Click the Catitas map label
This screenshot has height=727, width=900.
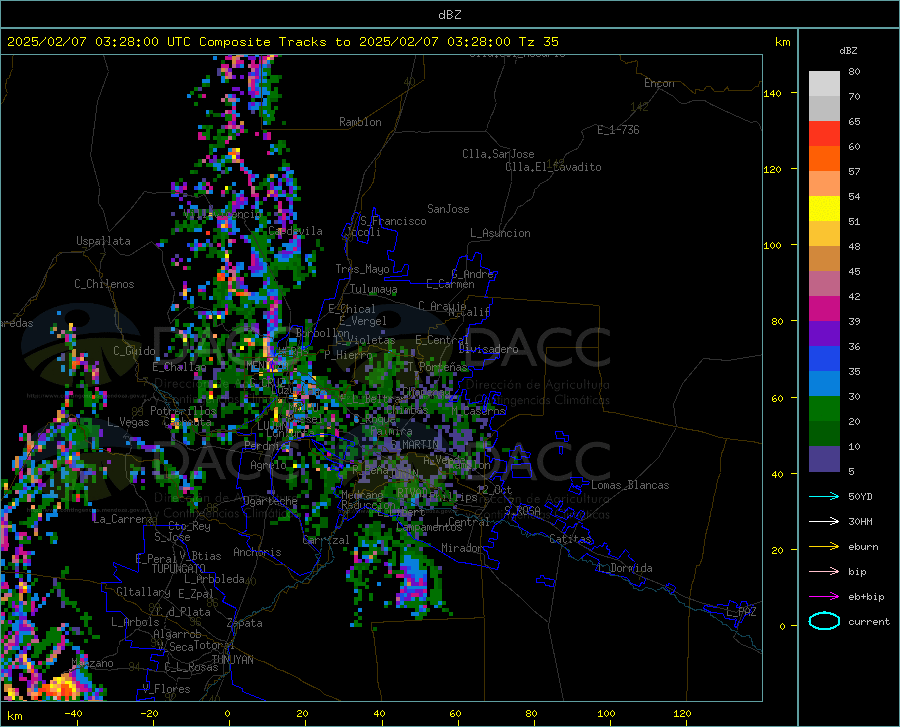click(570, 539)
